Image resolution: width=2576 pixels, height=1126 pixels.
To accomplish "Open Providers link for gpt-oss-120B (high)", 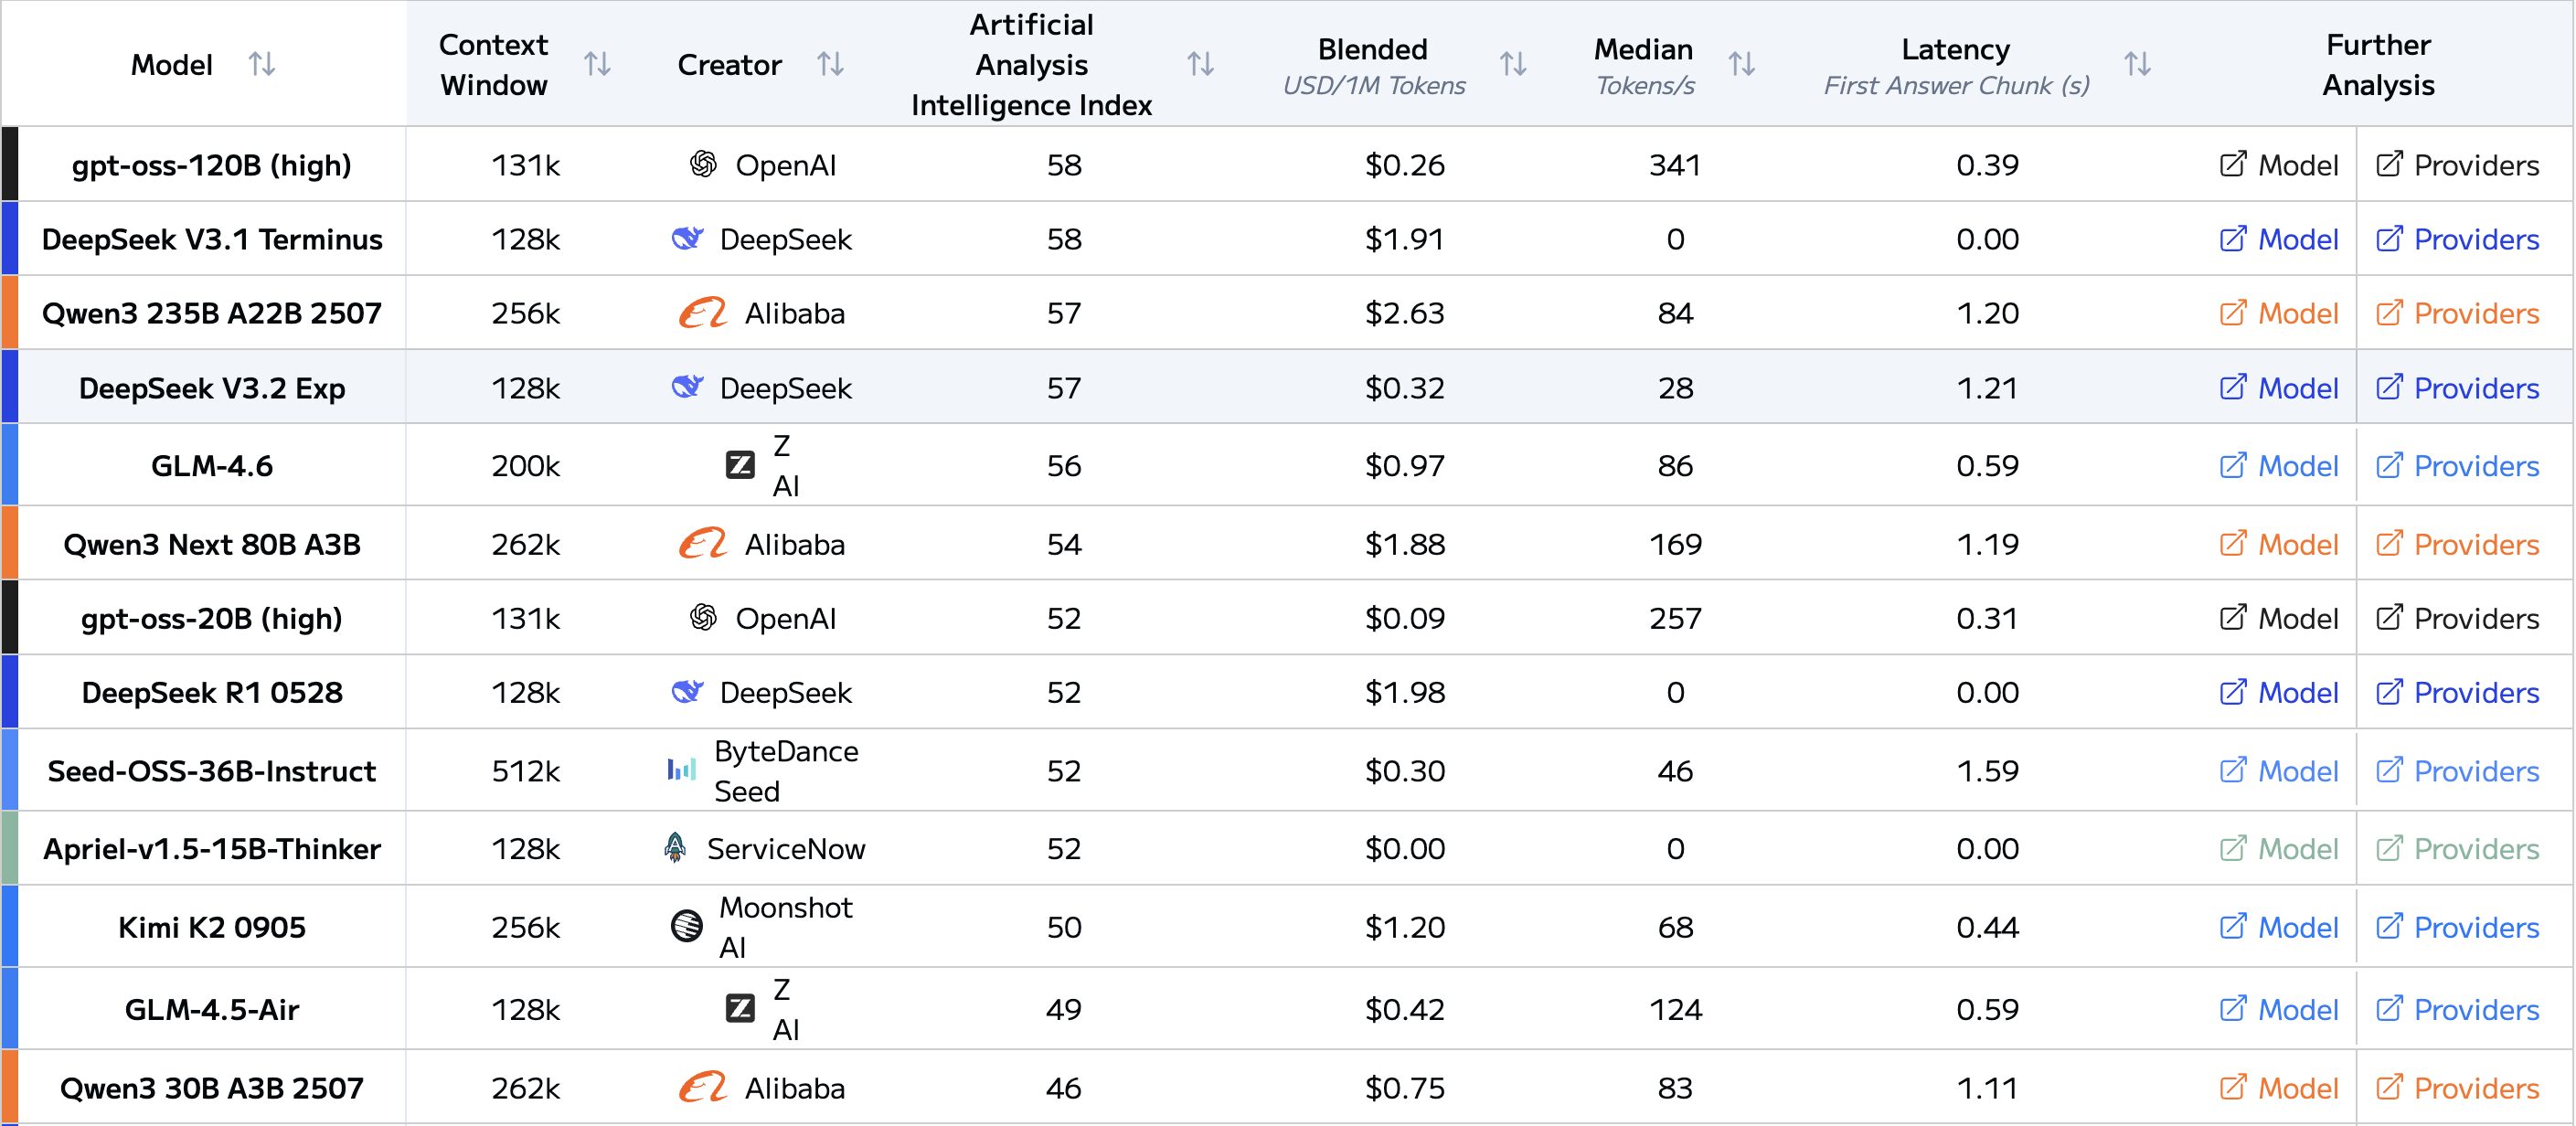I will pos(2457,165).
